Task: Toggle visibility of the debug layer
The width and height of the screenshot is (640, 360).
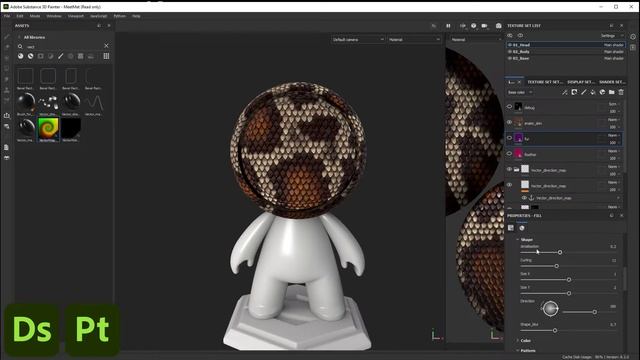Action: click(x=509, y=107)
